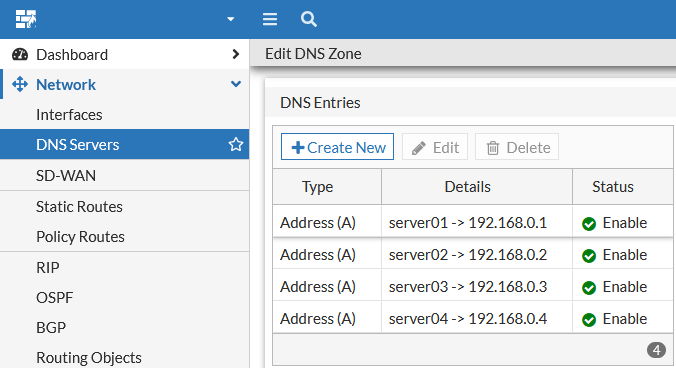Click the FortiGate logo icon

(26, 19)
